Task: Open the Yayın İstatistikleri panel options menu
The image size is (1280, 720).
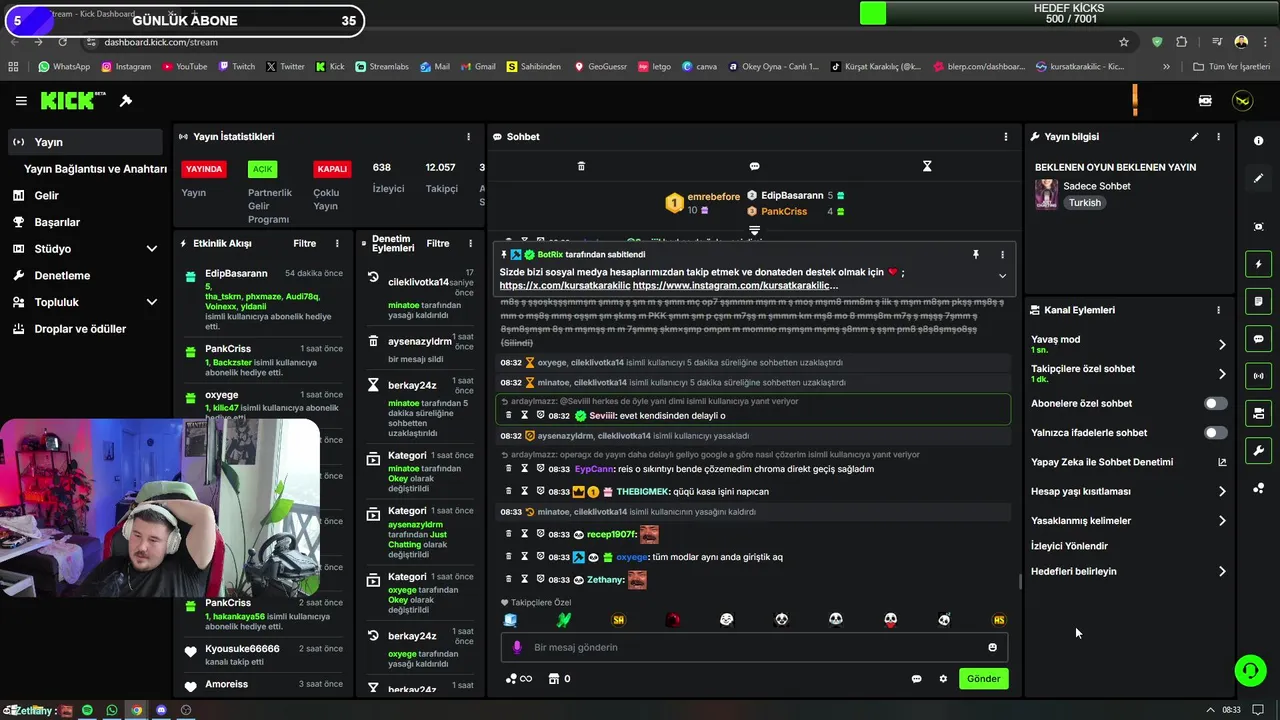Action: tap(468, 137)
